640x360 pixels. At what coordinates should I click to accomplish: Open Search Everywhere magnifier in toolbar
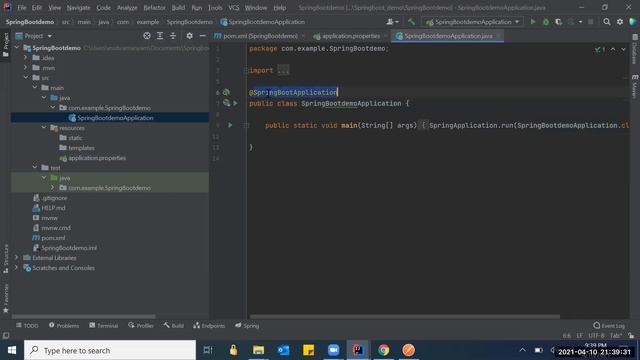607,22
